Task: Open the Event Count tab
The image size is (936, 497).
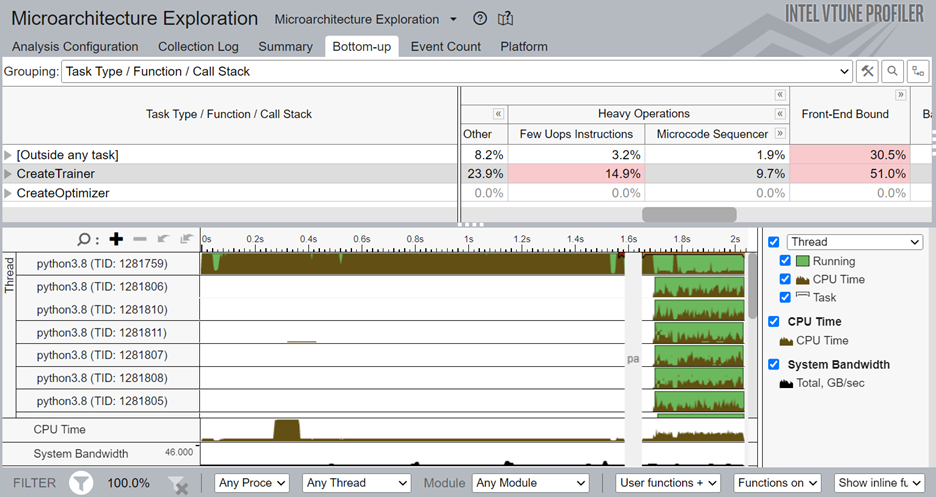Action: [445, 46]
